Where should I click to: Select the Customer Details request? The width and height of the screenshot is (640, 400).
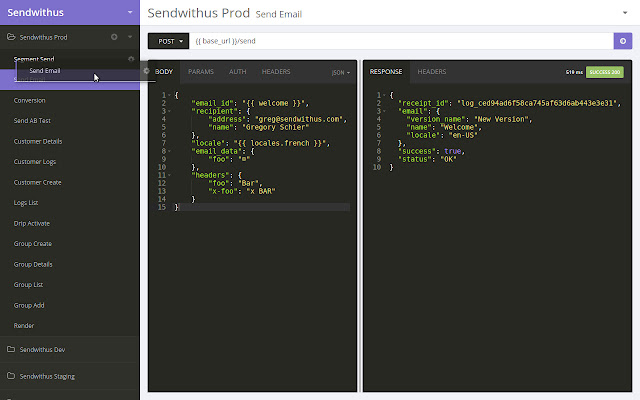tap(38, 141)
